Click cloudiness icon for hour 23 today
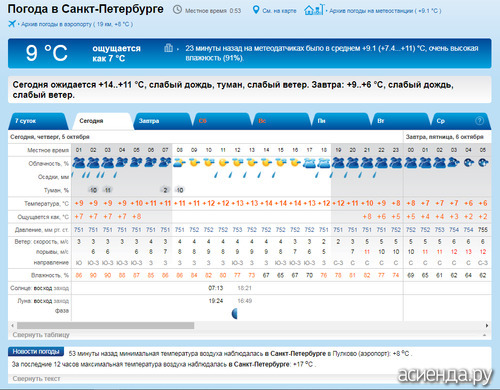500x390 pixels. click(x=396, y=163)
